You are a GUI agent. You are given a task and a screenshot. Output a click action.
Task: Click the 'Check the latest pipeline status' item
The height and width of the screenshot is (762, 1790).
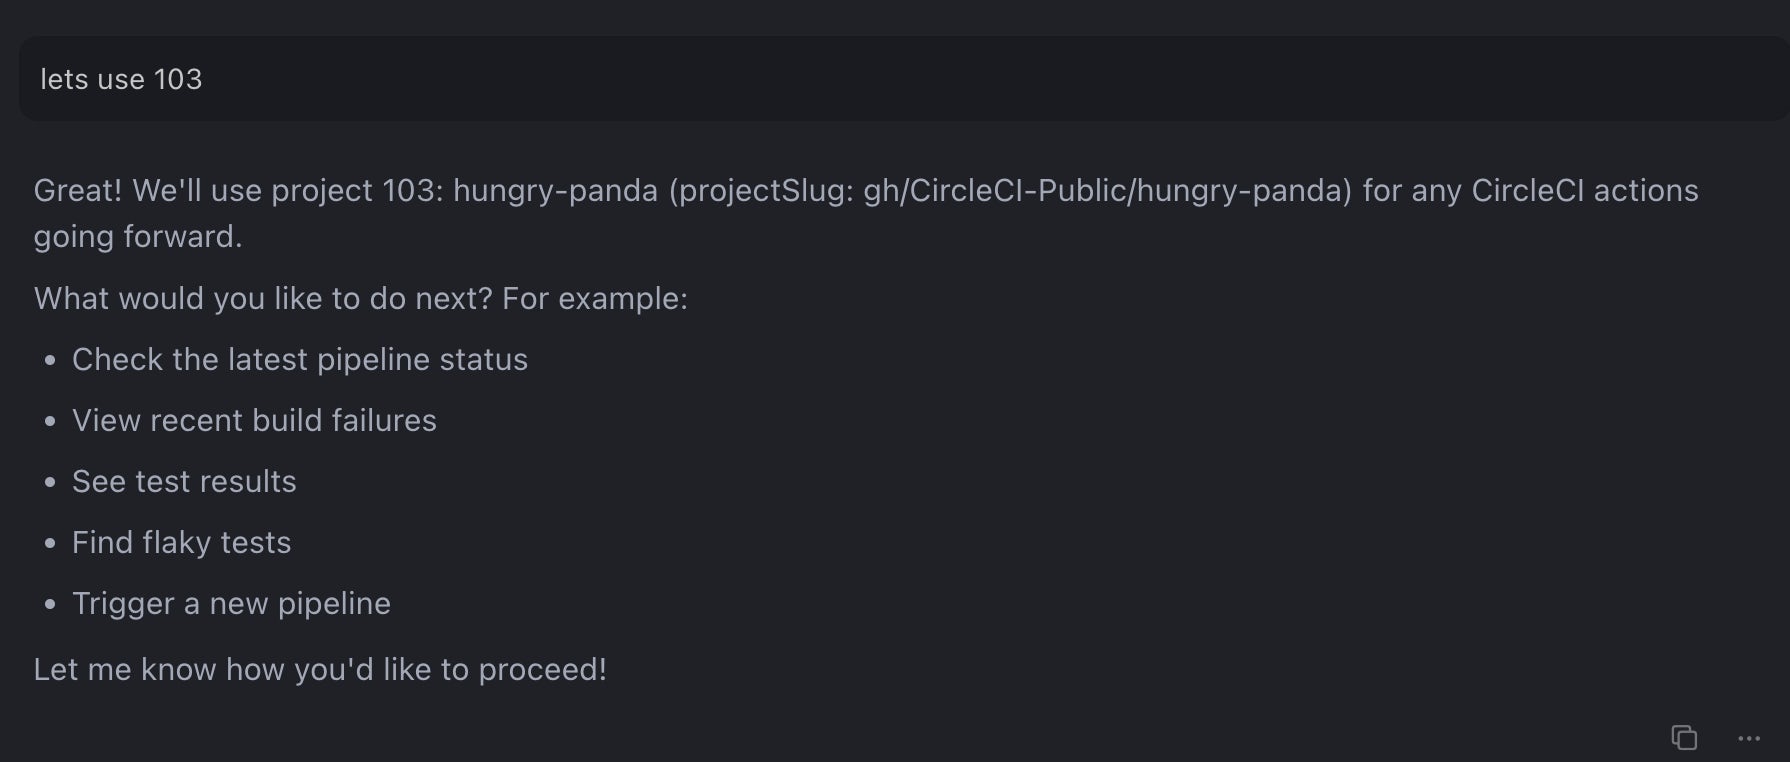[299, 359]
